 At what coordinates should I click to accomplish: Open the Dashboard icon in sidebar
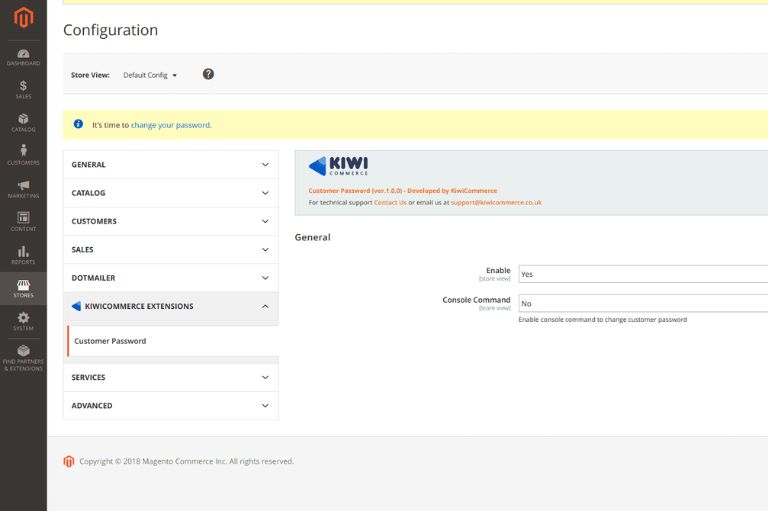(x=23, y=56)
